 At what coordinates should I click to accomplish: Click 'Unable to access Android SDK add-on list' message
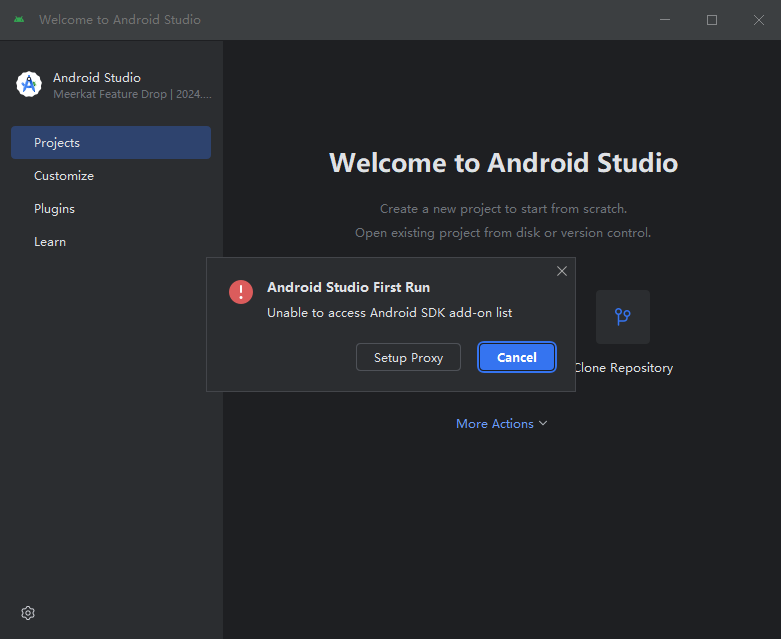click(x=390, y=313)
